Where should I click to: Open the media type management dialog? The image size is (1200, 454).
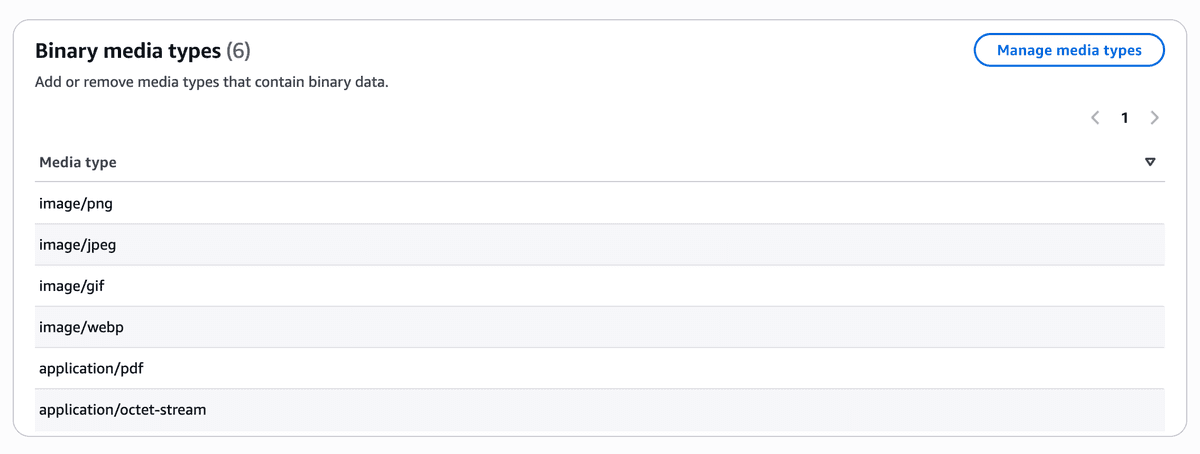tap(1069, 50)
